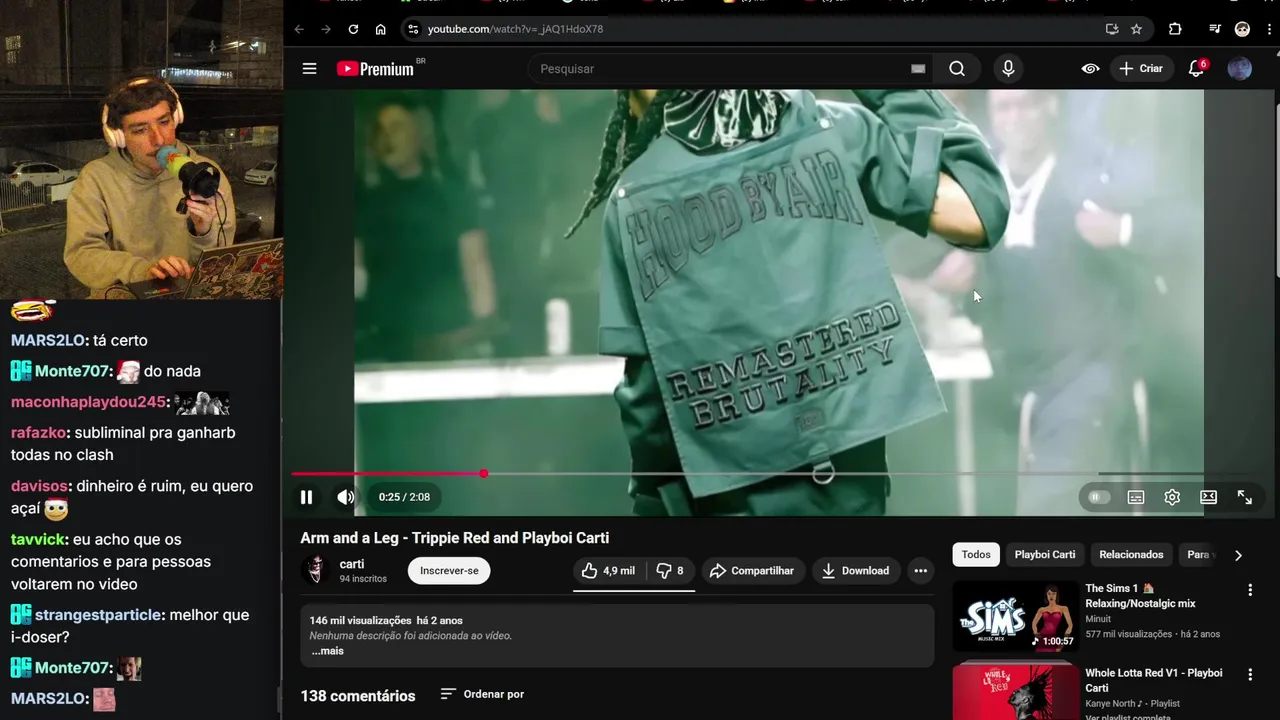Click 146 mil visualizações text
The width and height of the screenshot is (1280, 720).
click(x=360, y=621)
